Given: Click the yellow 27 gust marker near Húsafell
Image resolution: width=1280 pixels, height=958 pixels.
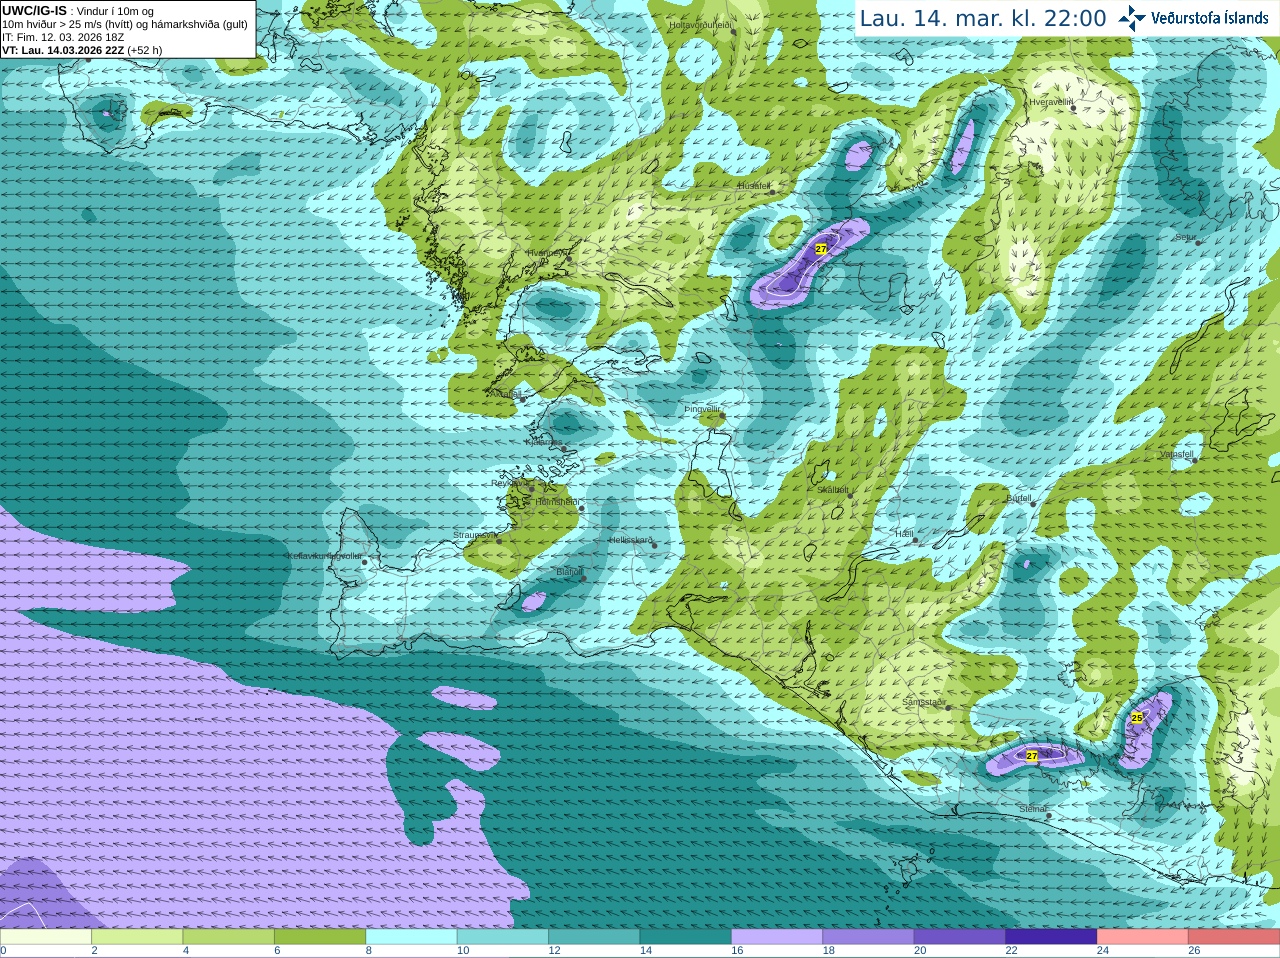Looking at the screenshot, I should (x=821, y=249).
